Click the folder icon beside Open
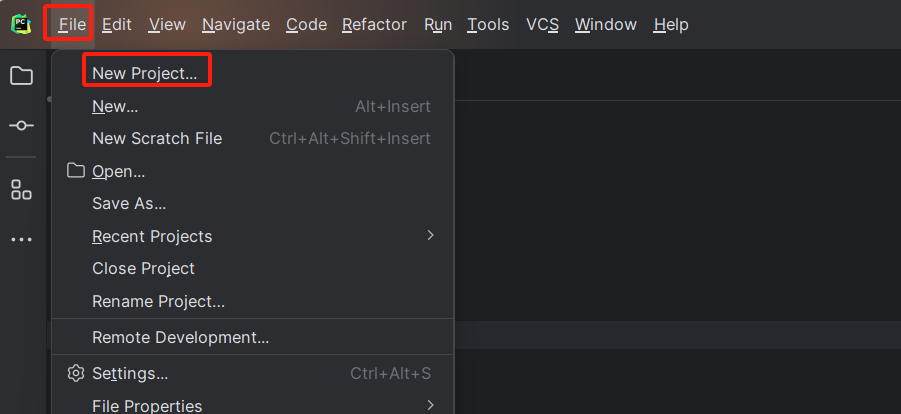This screenshot has width=901, height=414. point(76,171)
